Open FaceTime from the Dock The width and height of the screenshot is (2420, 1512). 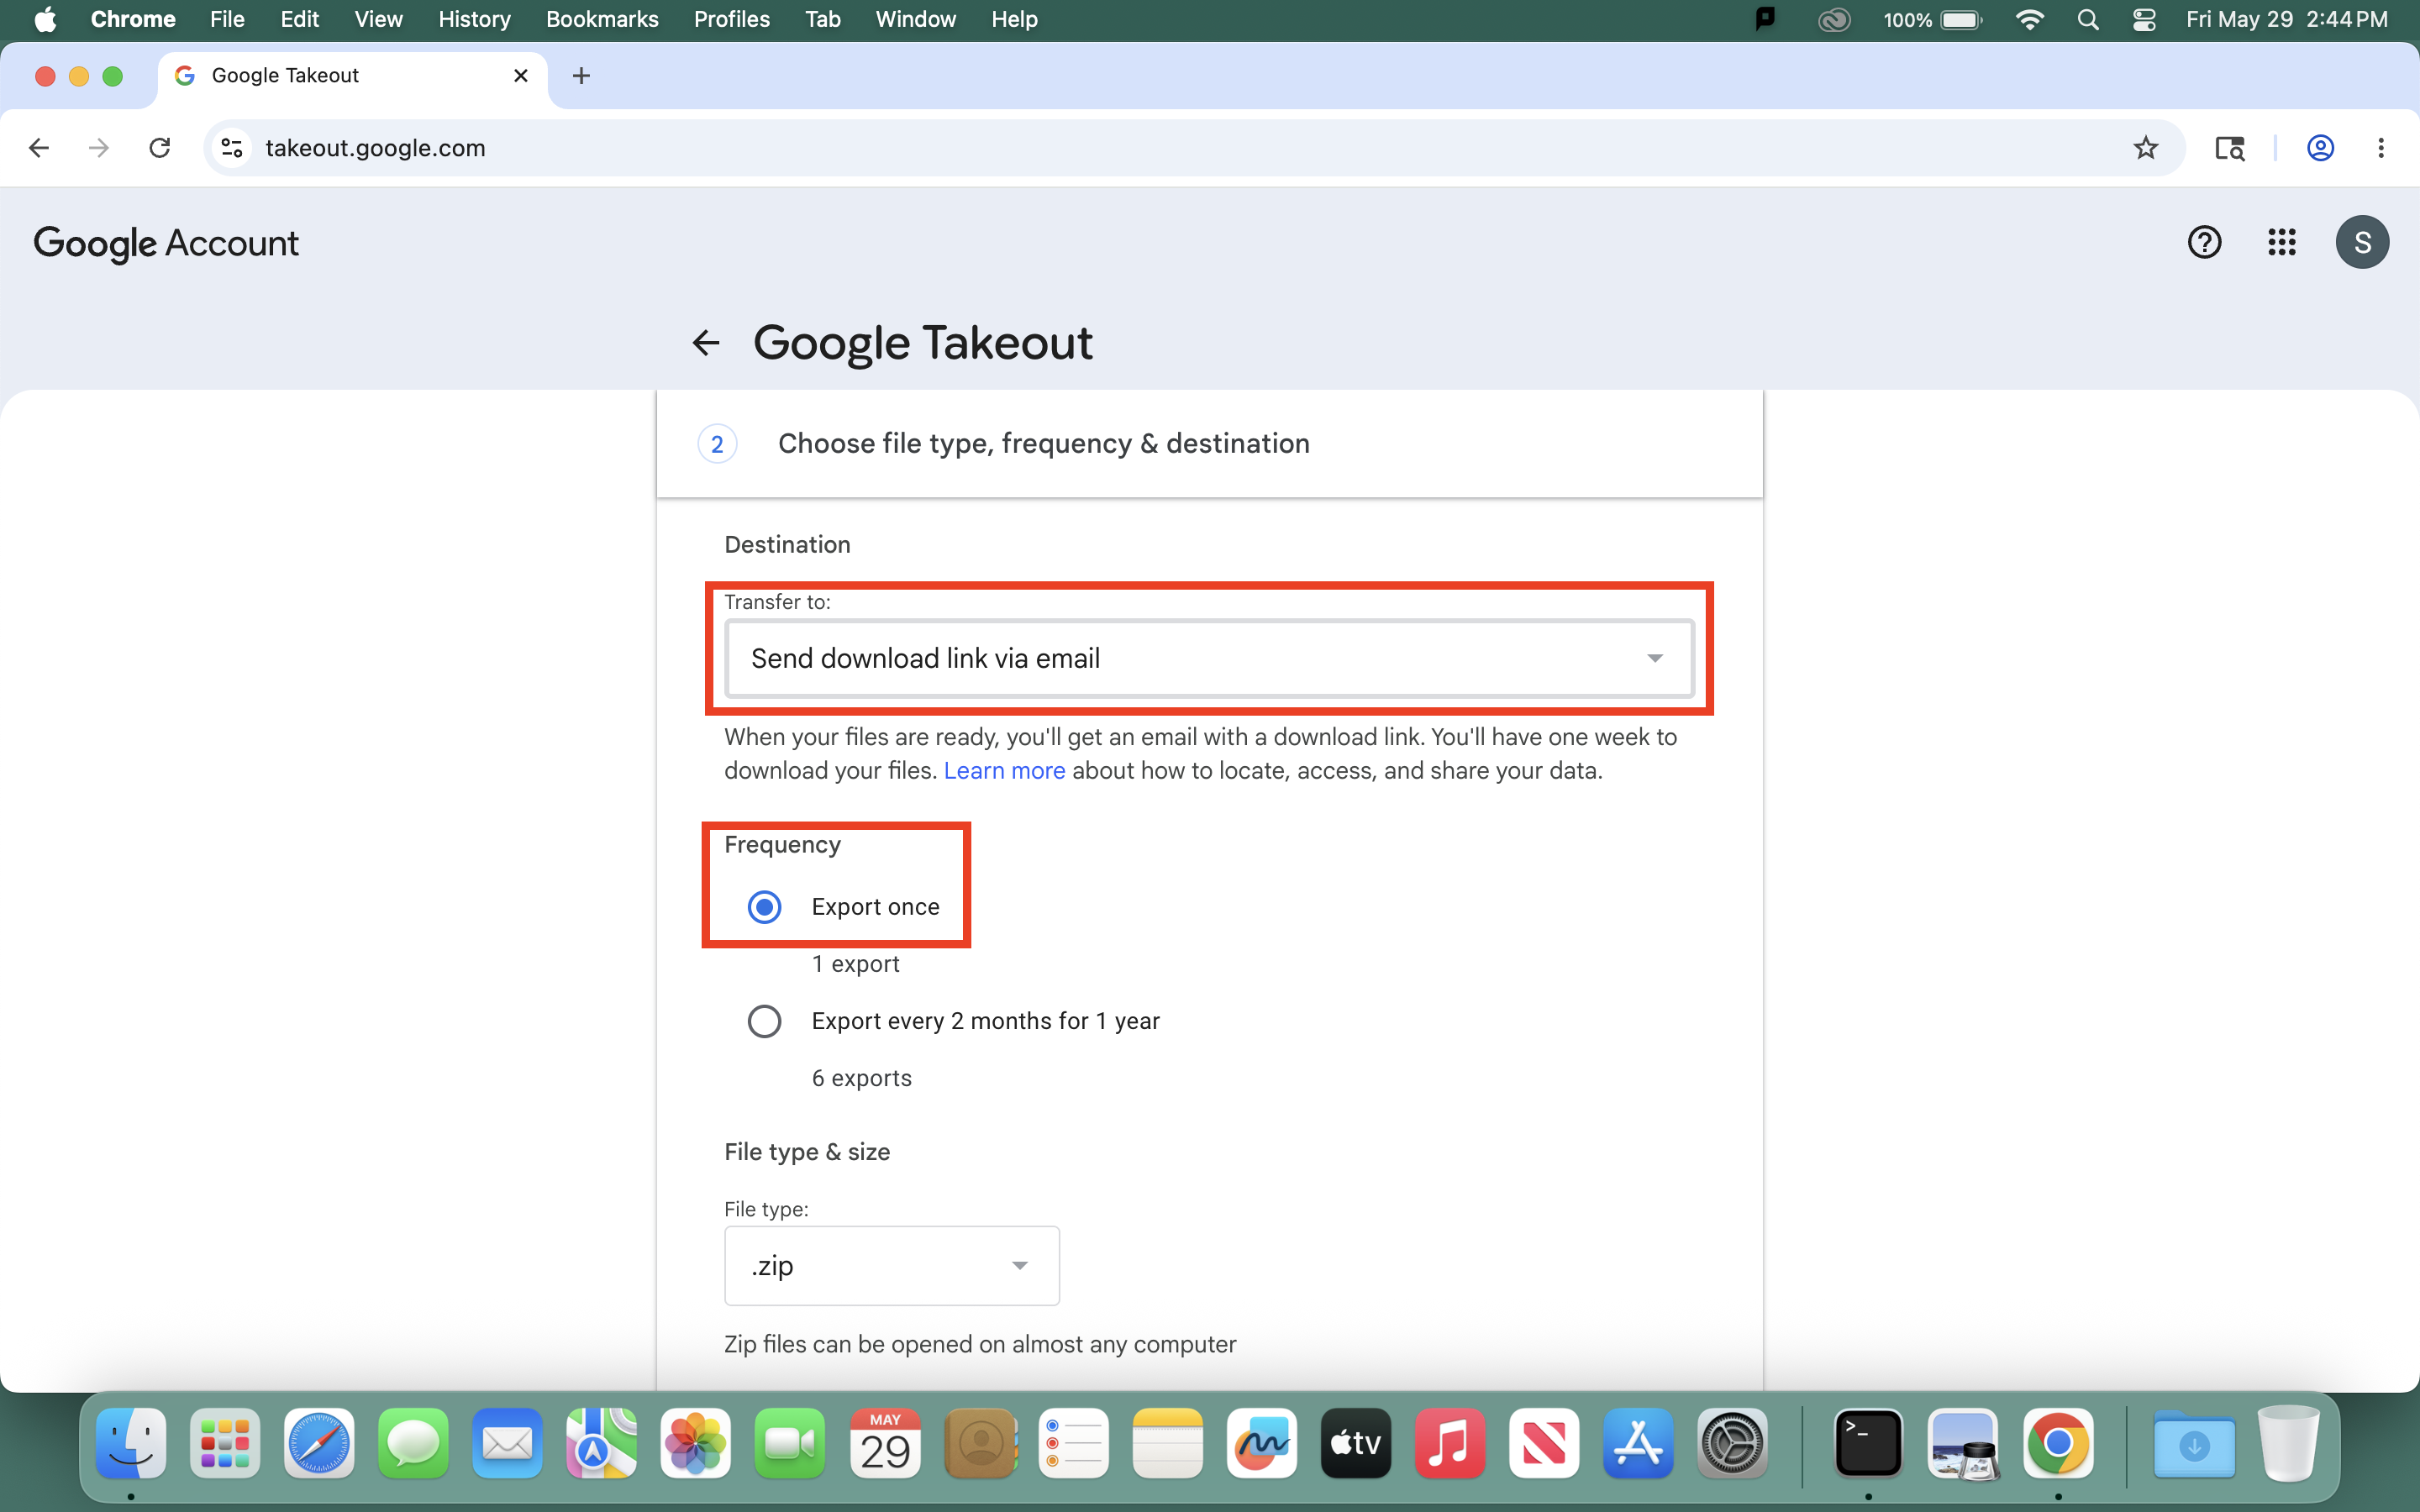789,1443
